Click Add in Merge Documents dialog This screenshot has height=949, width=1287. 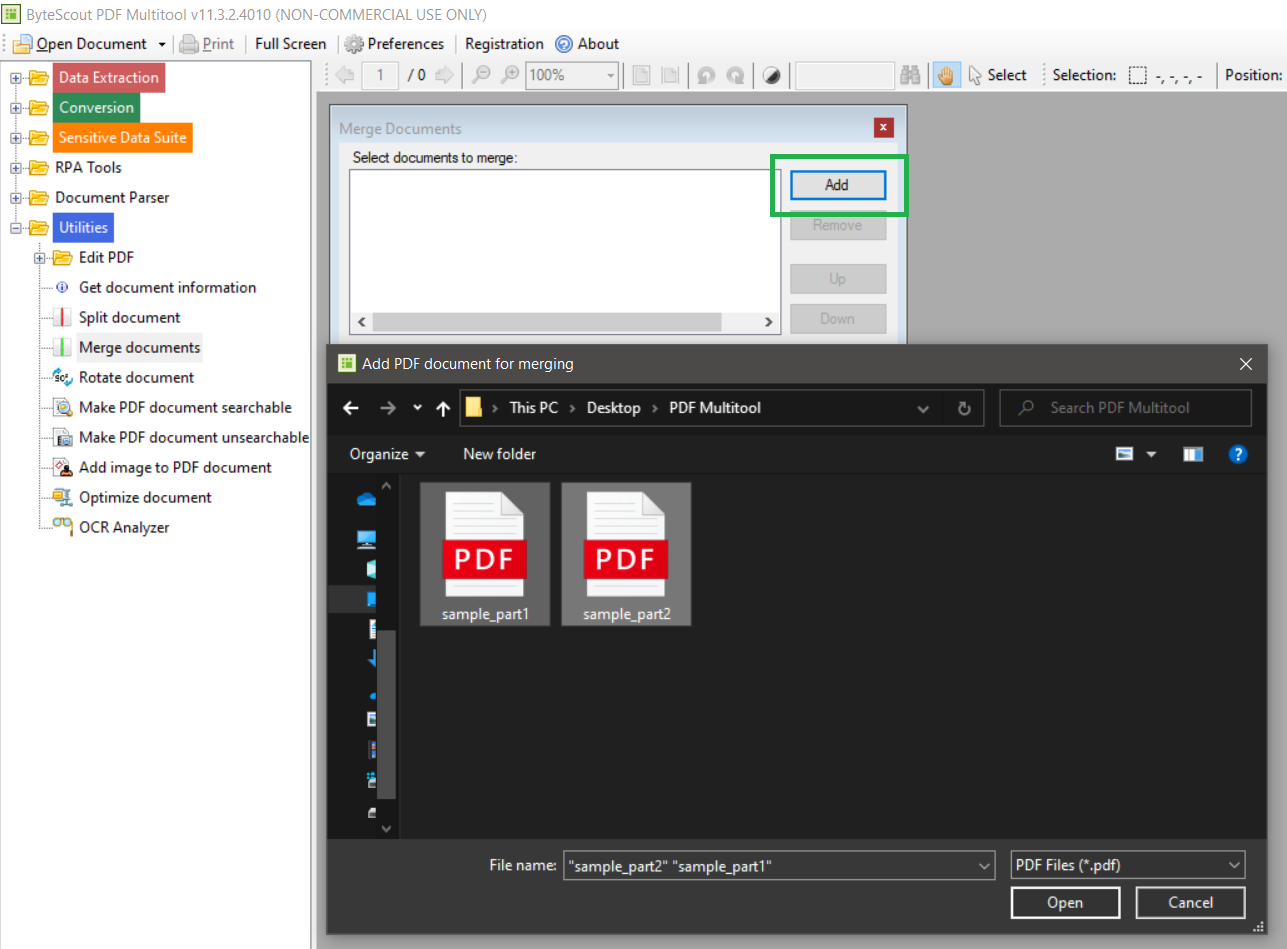click(837, 185)
